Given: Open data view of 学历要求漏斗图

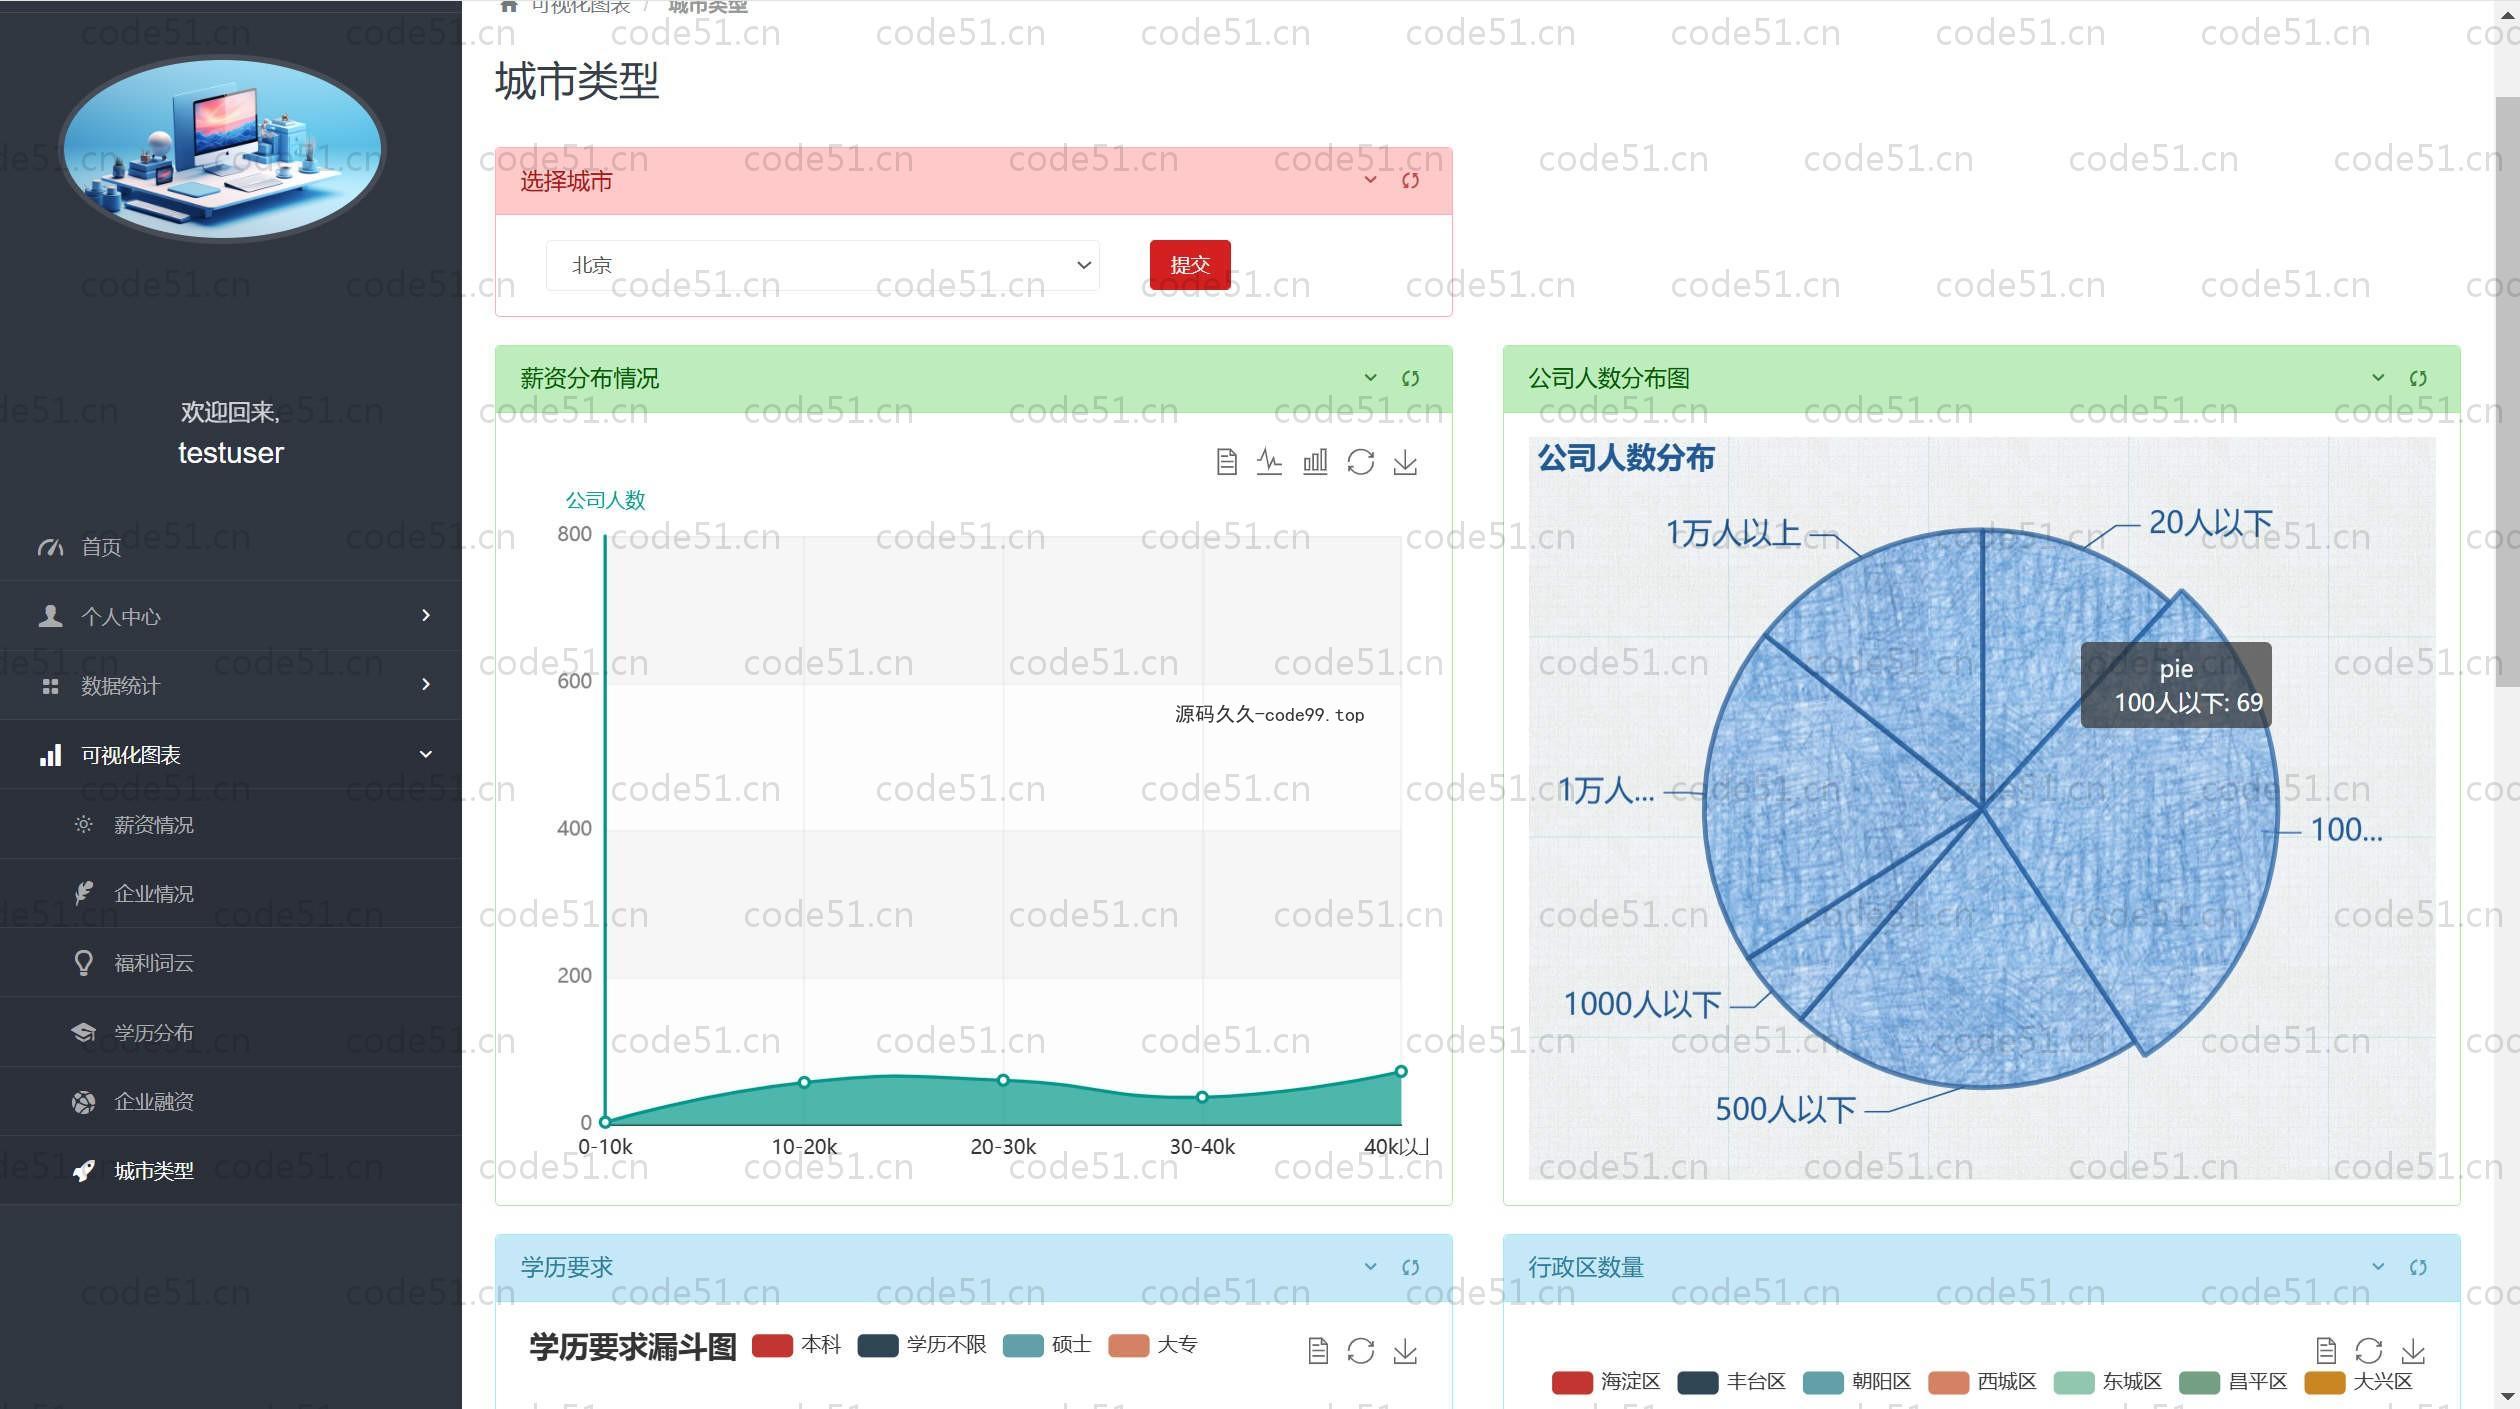Looking at the screenshot, I should click(x=1318, y=1351).
